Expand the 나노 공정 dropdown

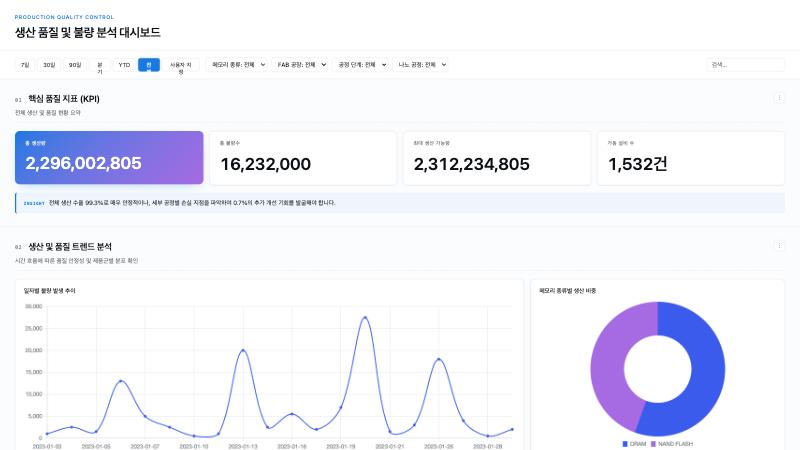click(x=420, y=65)
